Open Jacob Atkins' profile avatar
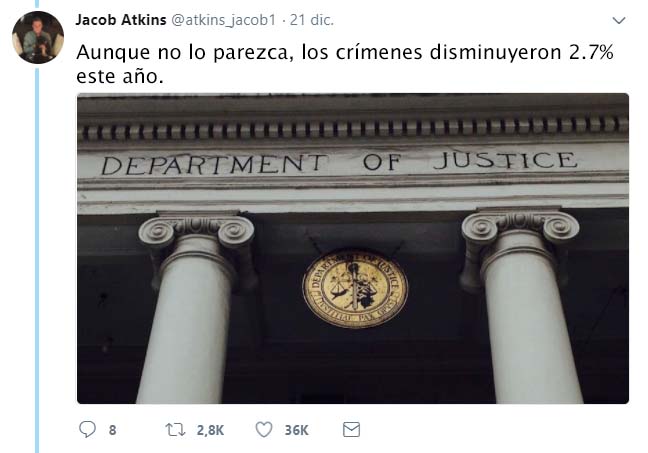 pyautogui.click(x=38, y=37)
